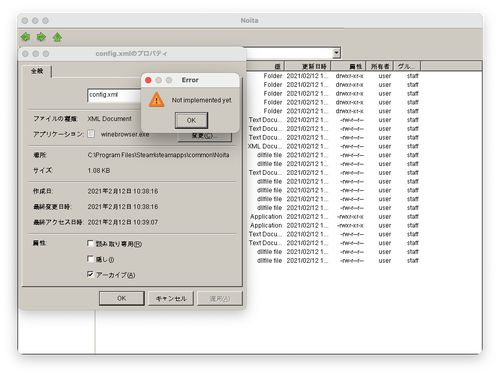This screenshot has height=376, width=500.
Task: Click into the config.xml filename field
Action: pos(114,95)
